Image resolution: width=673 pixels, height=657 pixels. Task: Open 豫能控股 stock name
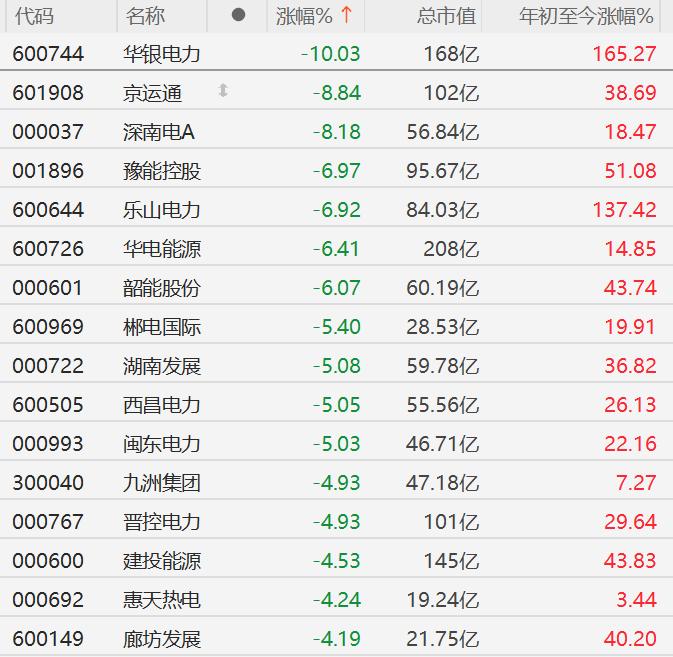pos(161,171)
